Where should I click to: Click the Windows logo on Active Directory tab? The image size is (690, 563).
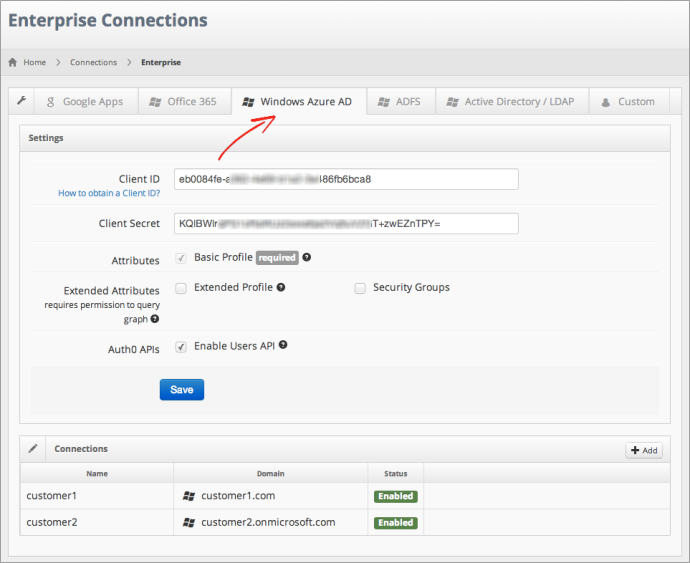tap(452, 102)
